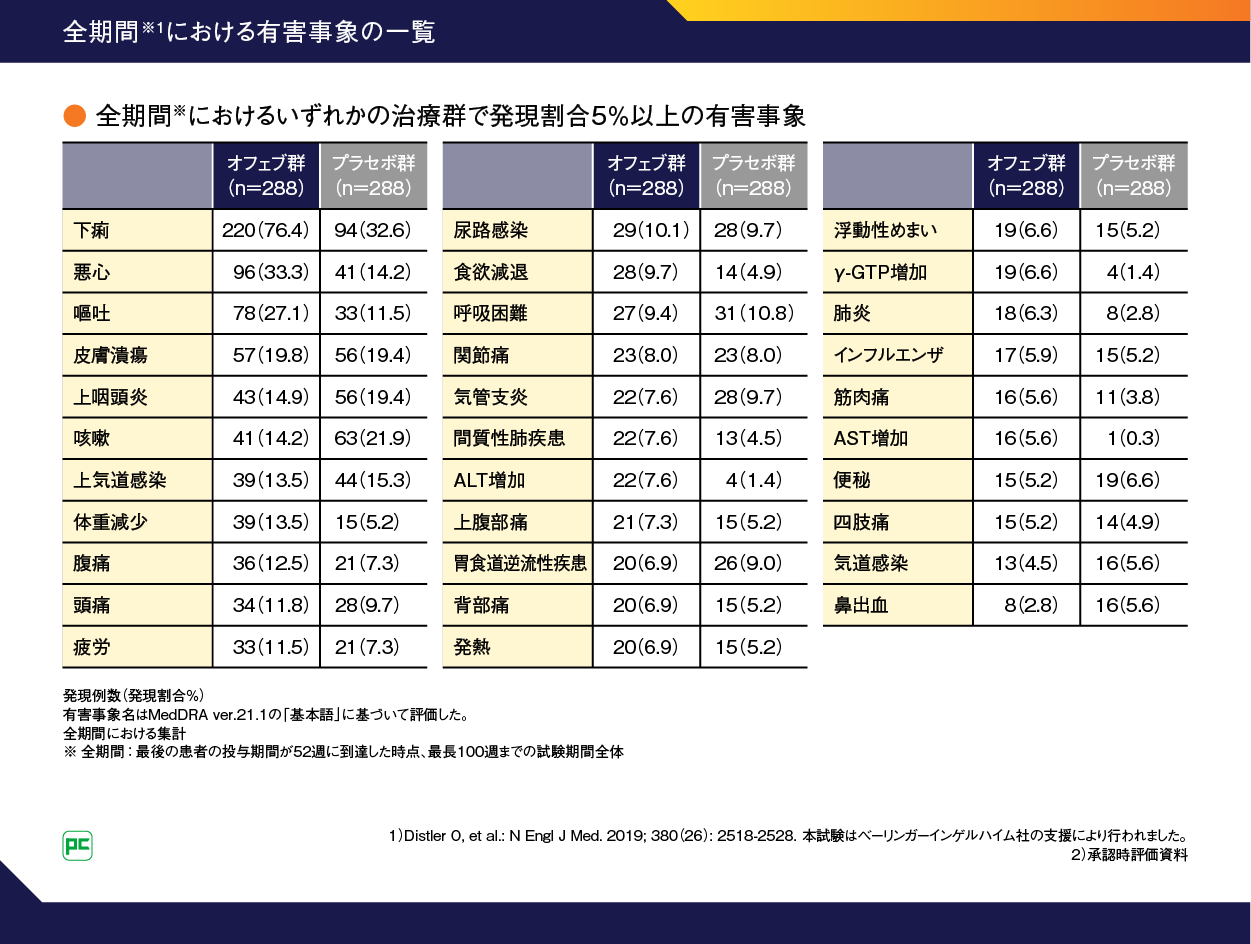Viewport: 1251px width, 944px height.
Task: Click the Distler O, et al. NEJM citation
Action: pyautogui.click(x=590, y=835)
